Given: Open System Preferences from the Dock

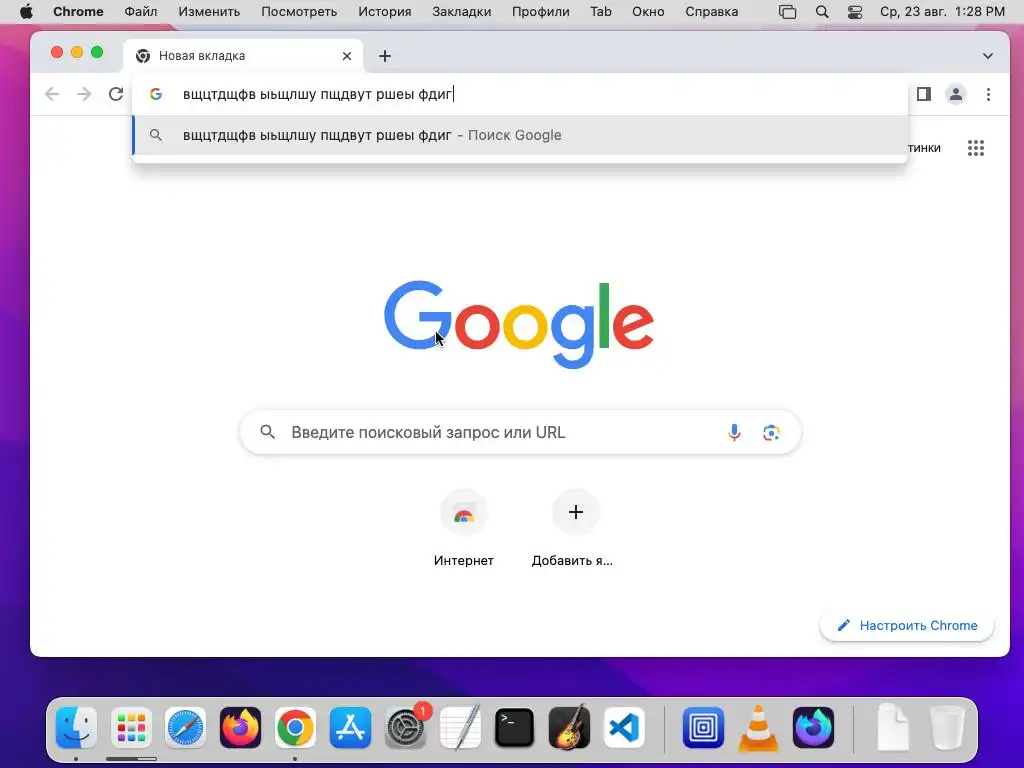Looking at the screenshot, I should tap(405, 727).
